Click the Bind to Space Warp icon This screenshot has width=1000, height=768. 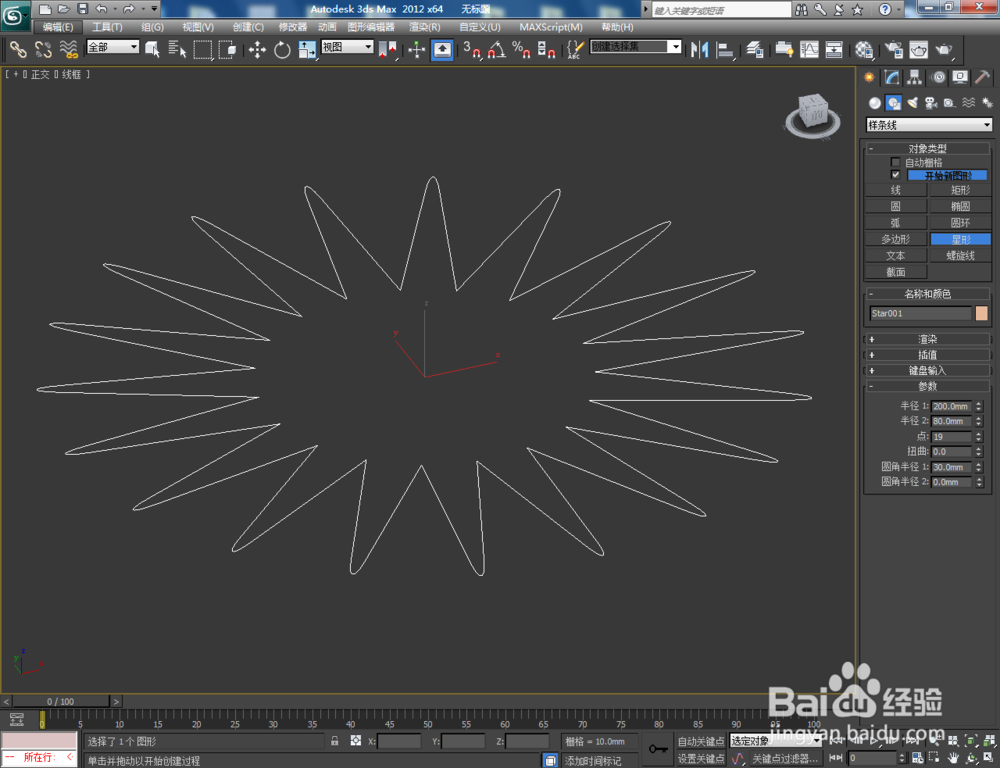coord(68,49)
